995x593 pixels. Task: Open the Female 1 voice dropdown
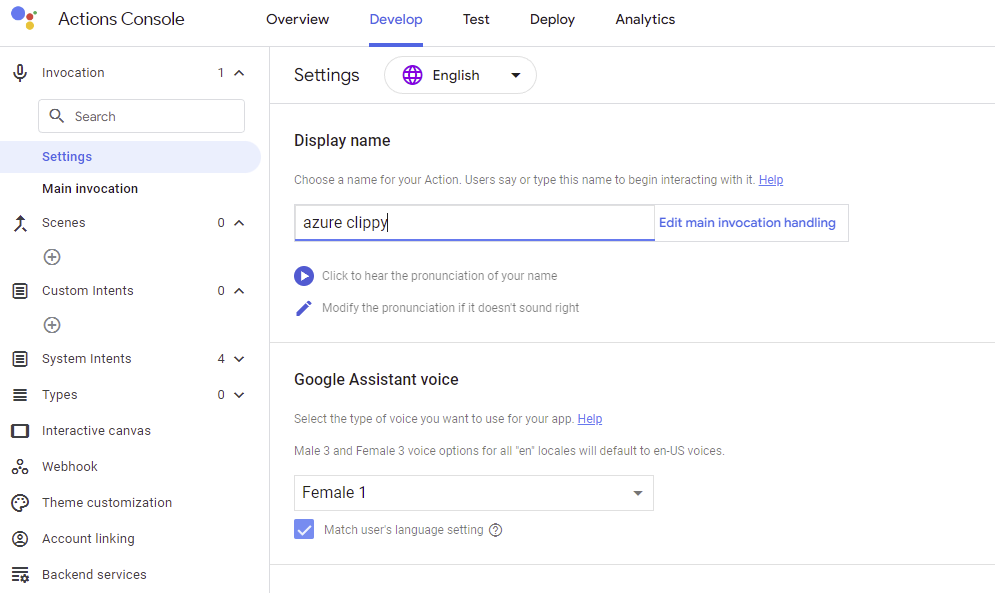(x=473, y=493)
